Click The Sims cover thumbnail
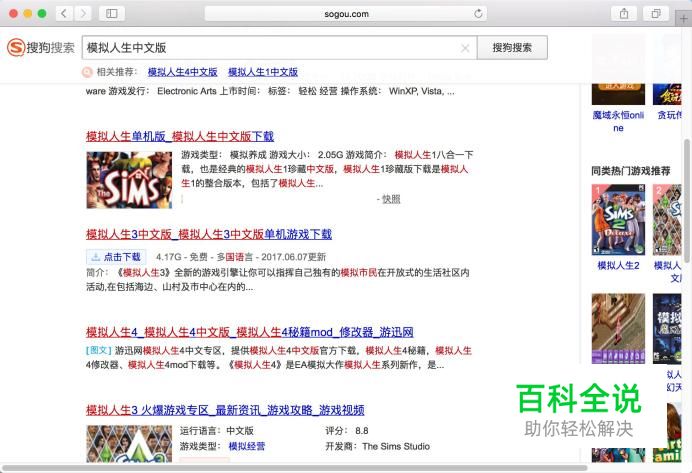The height and width of the screenshot is (473, 692). [129, 180]
